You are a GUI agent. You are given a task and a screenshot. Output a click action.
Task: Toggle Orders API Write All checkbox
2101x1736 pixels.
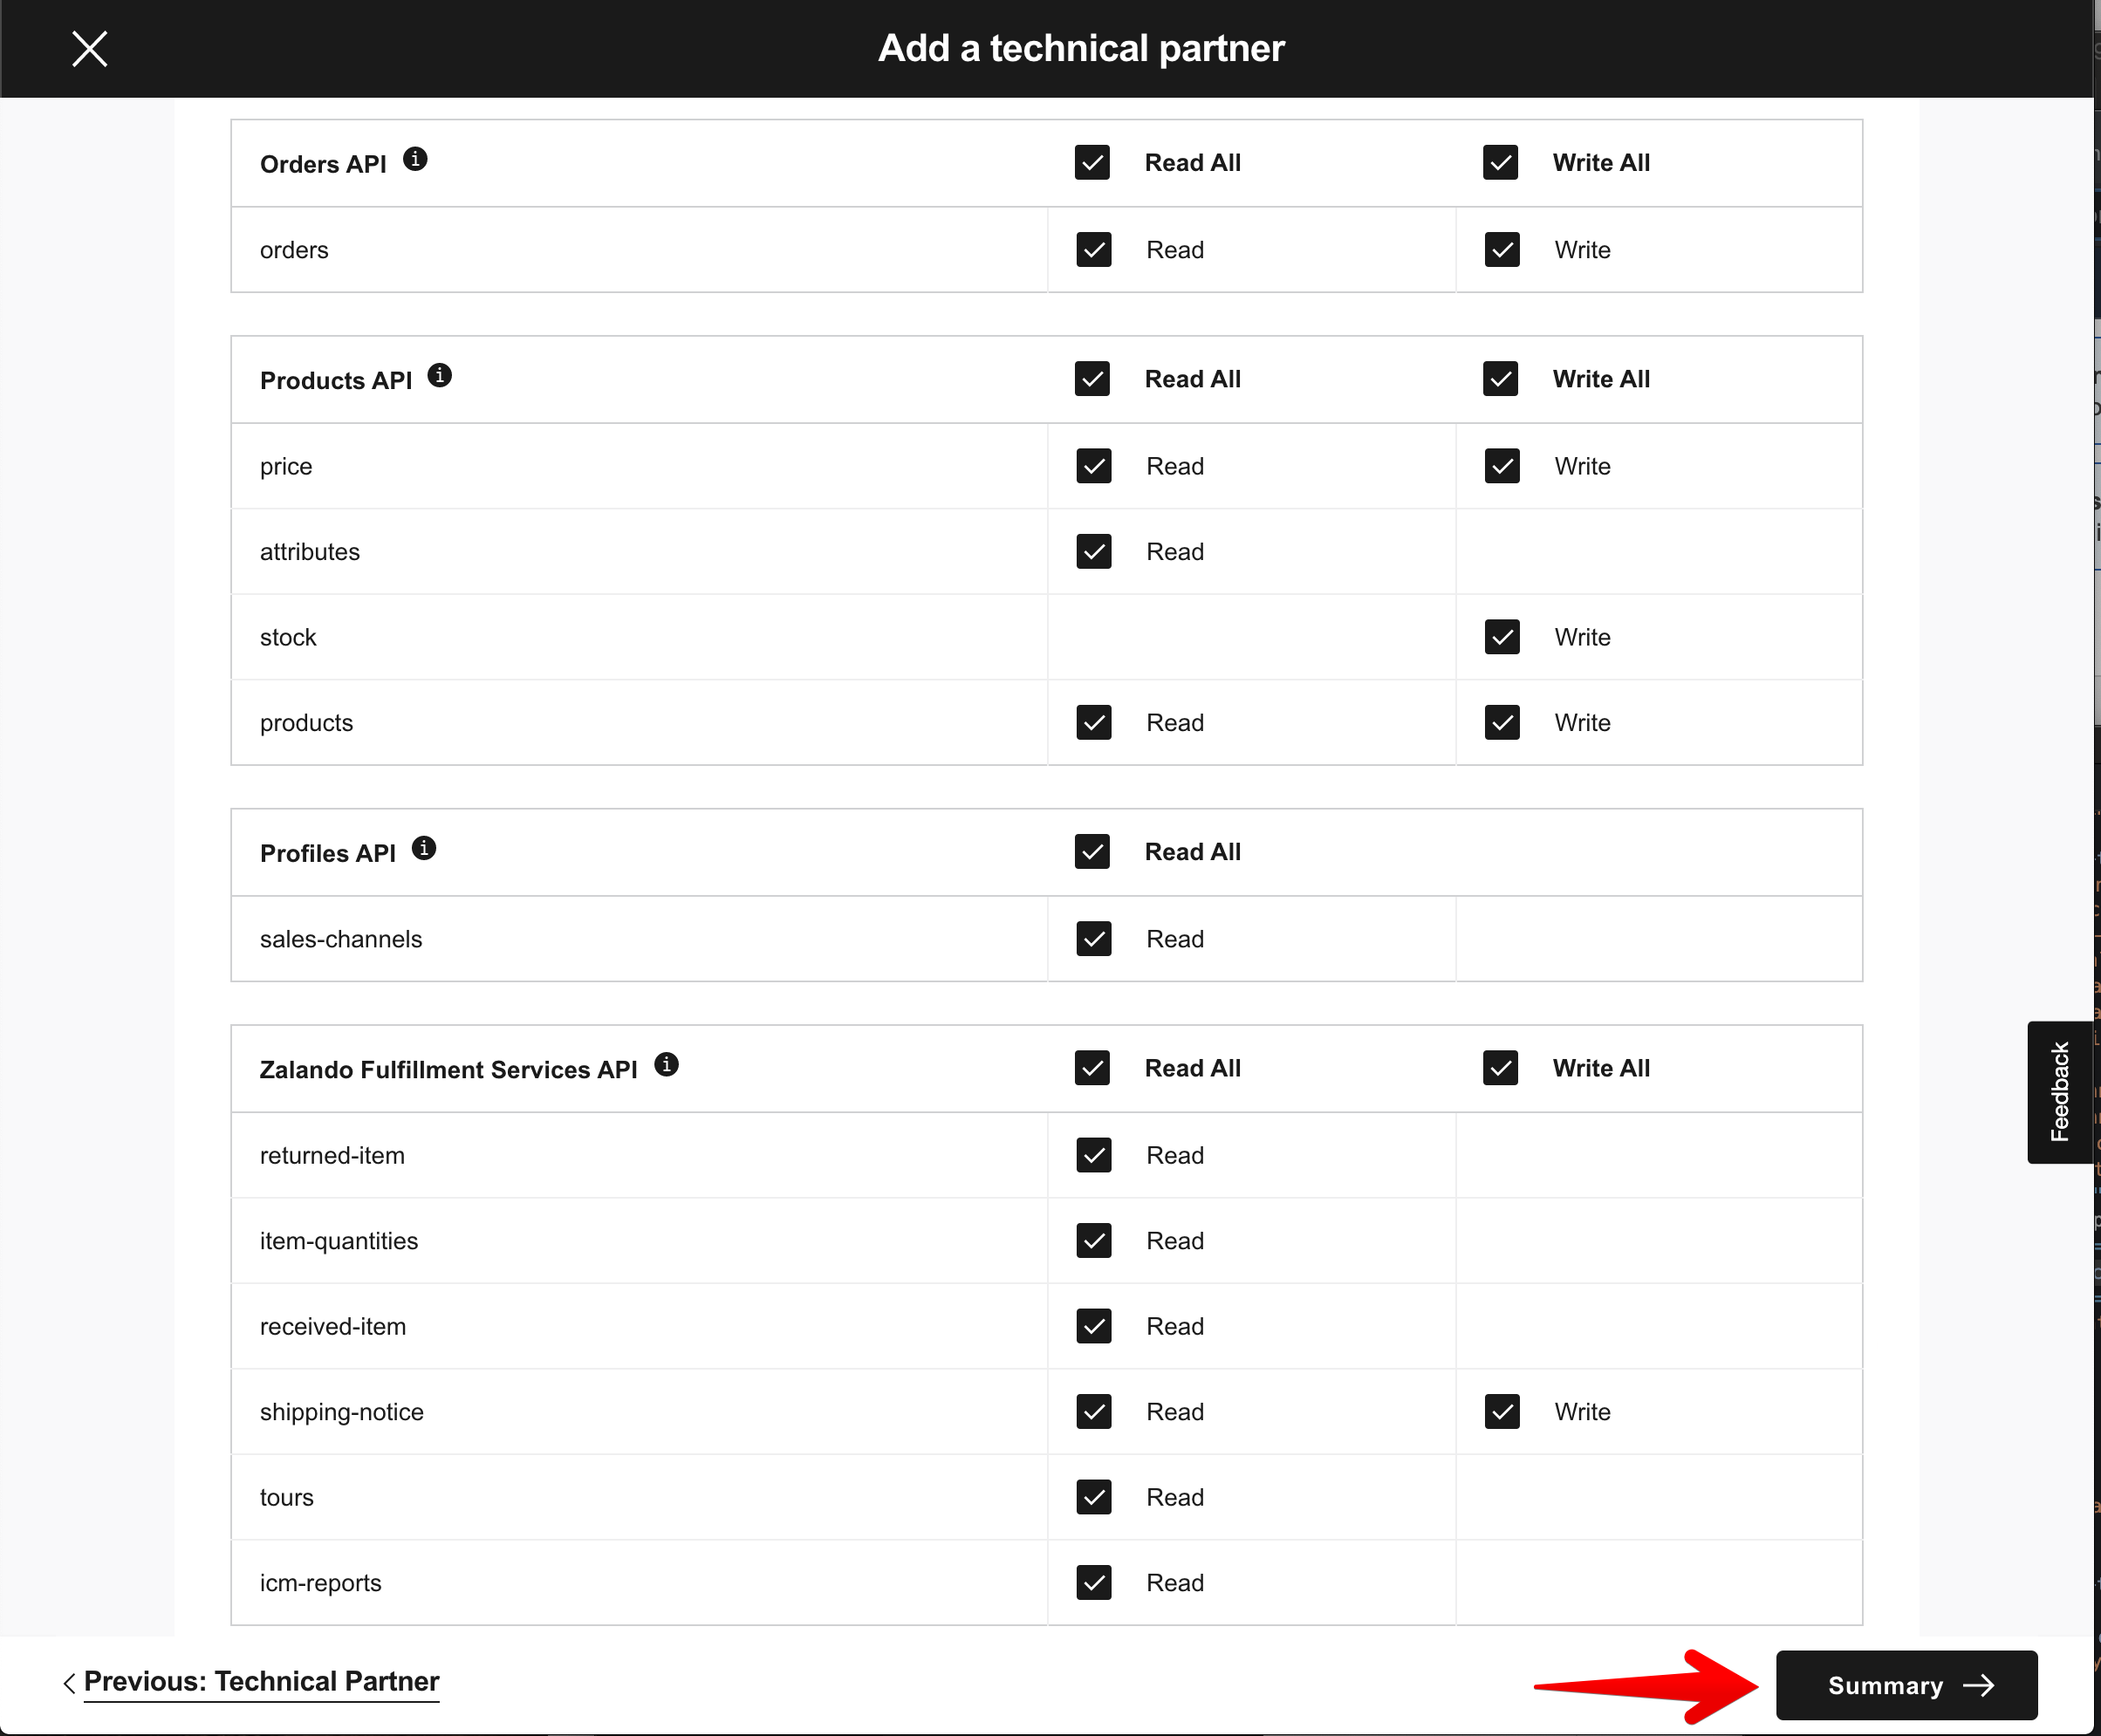tap(1500, 162)
